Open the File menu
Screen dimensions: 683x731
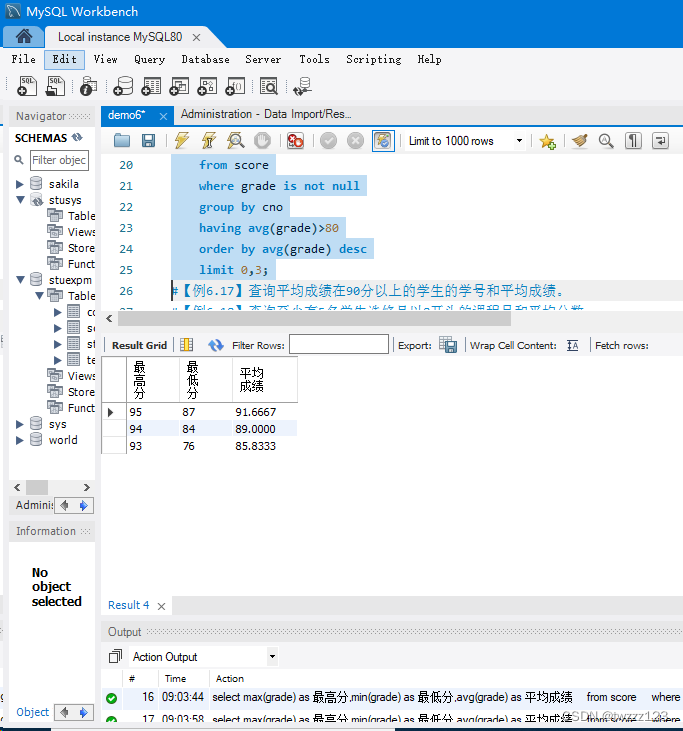coord(23,59)
